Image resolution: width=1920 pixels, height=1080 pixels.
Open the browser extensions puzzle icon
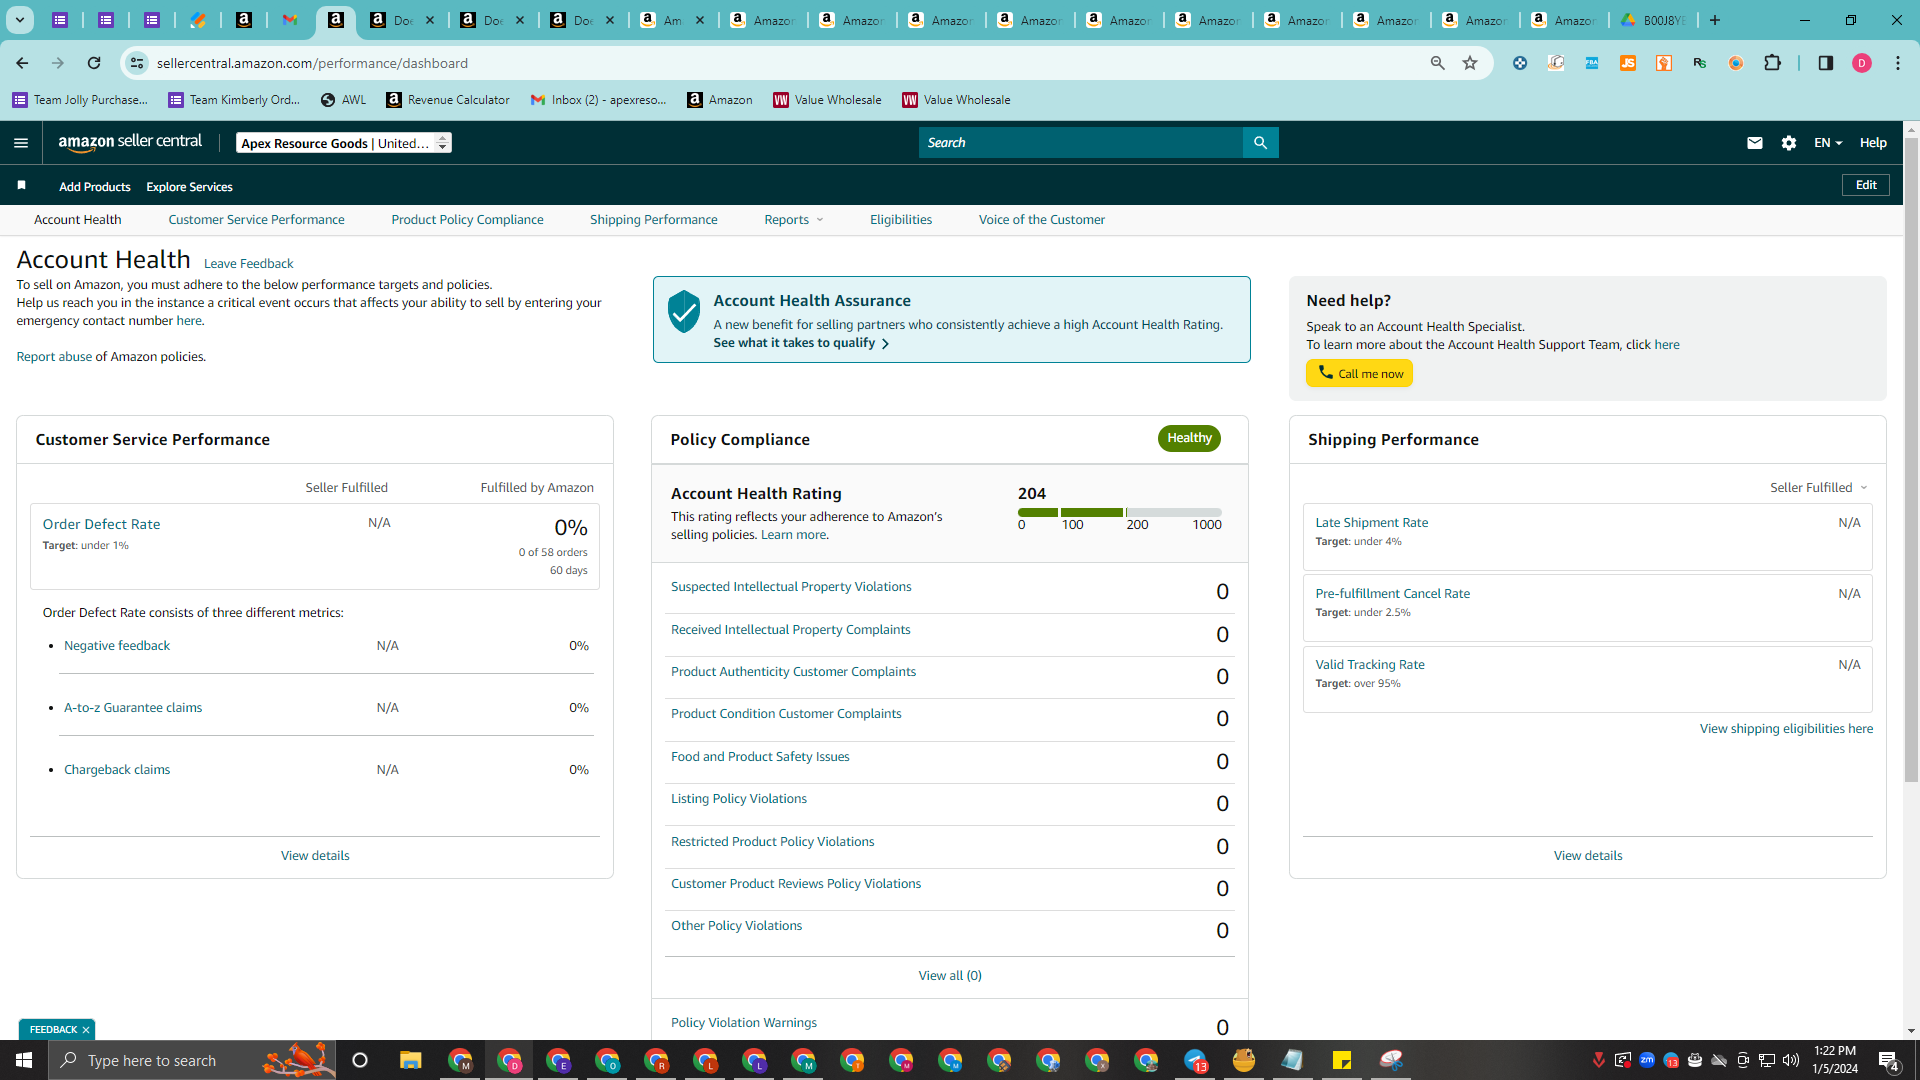pyautogui.click(x=1773, y=63)
